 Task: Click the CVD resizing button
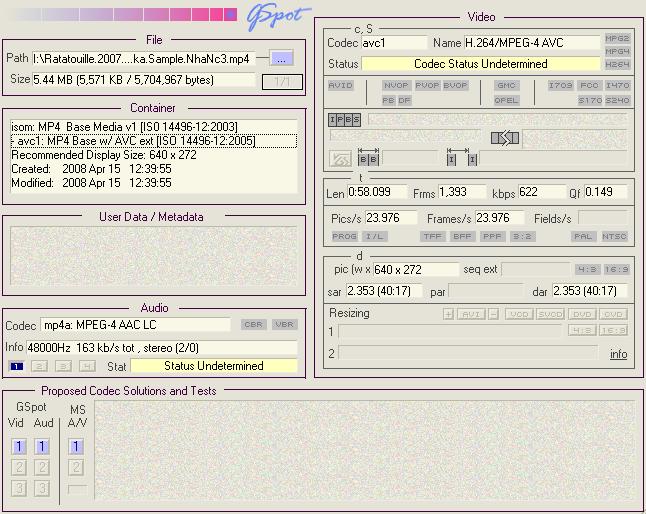click(x=613, y=314)
